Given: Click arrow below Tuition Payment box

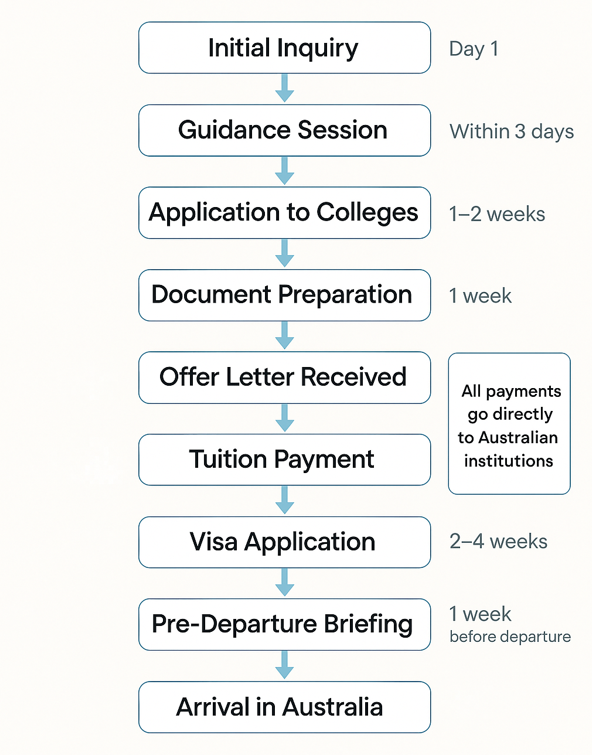Looking at the screenshot, I should [x=284, y=500].
